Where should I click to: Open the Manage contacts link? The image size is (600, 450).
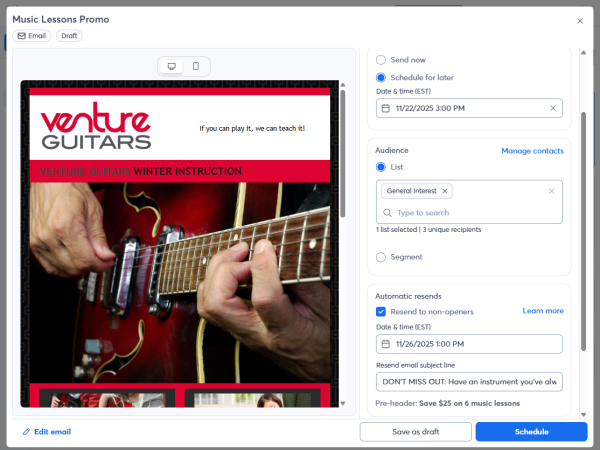[532, 151]
